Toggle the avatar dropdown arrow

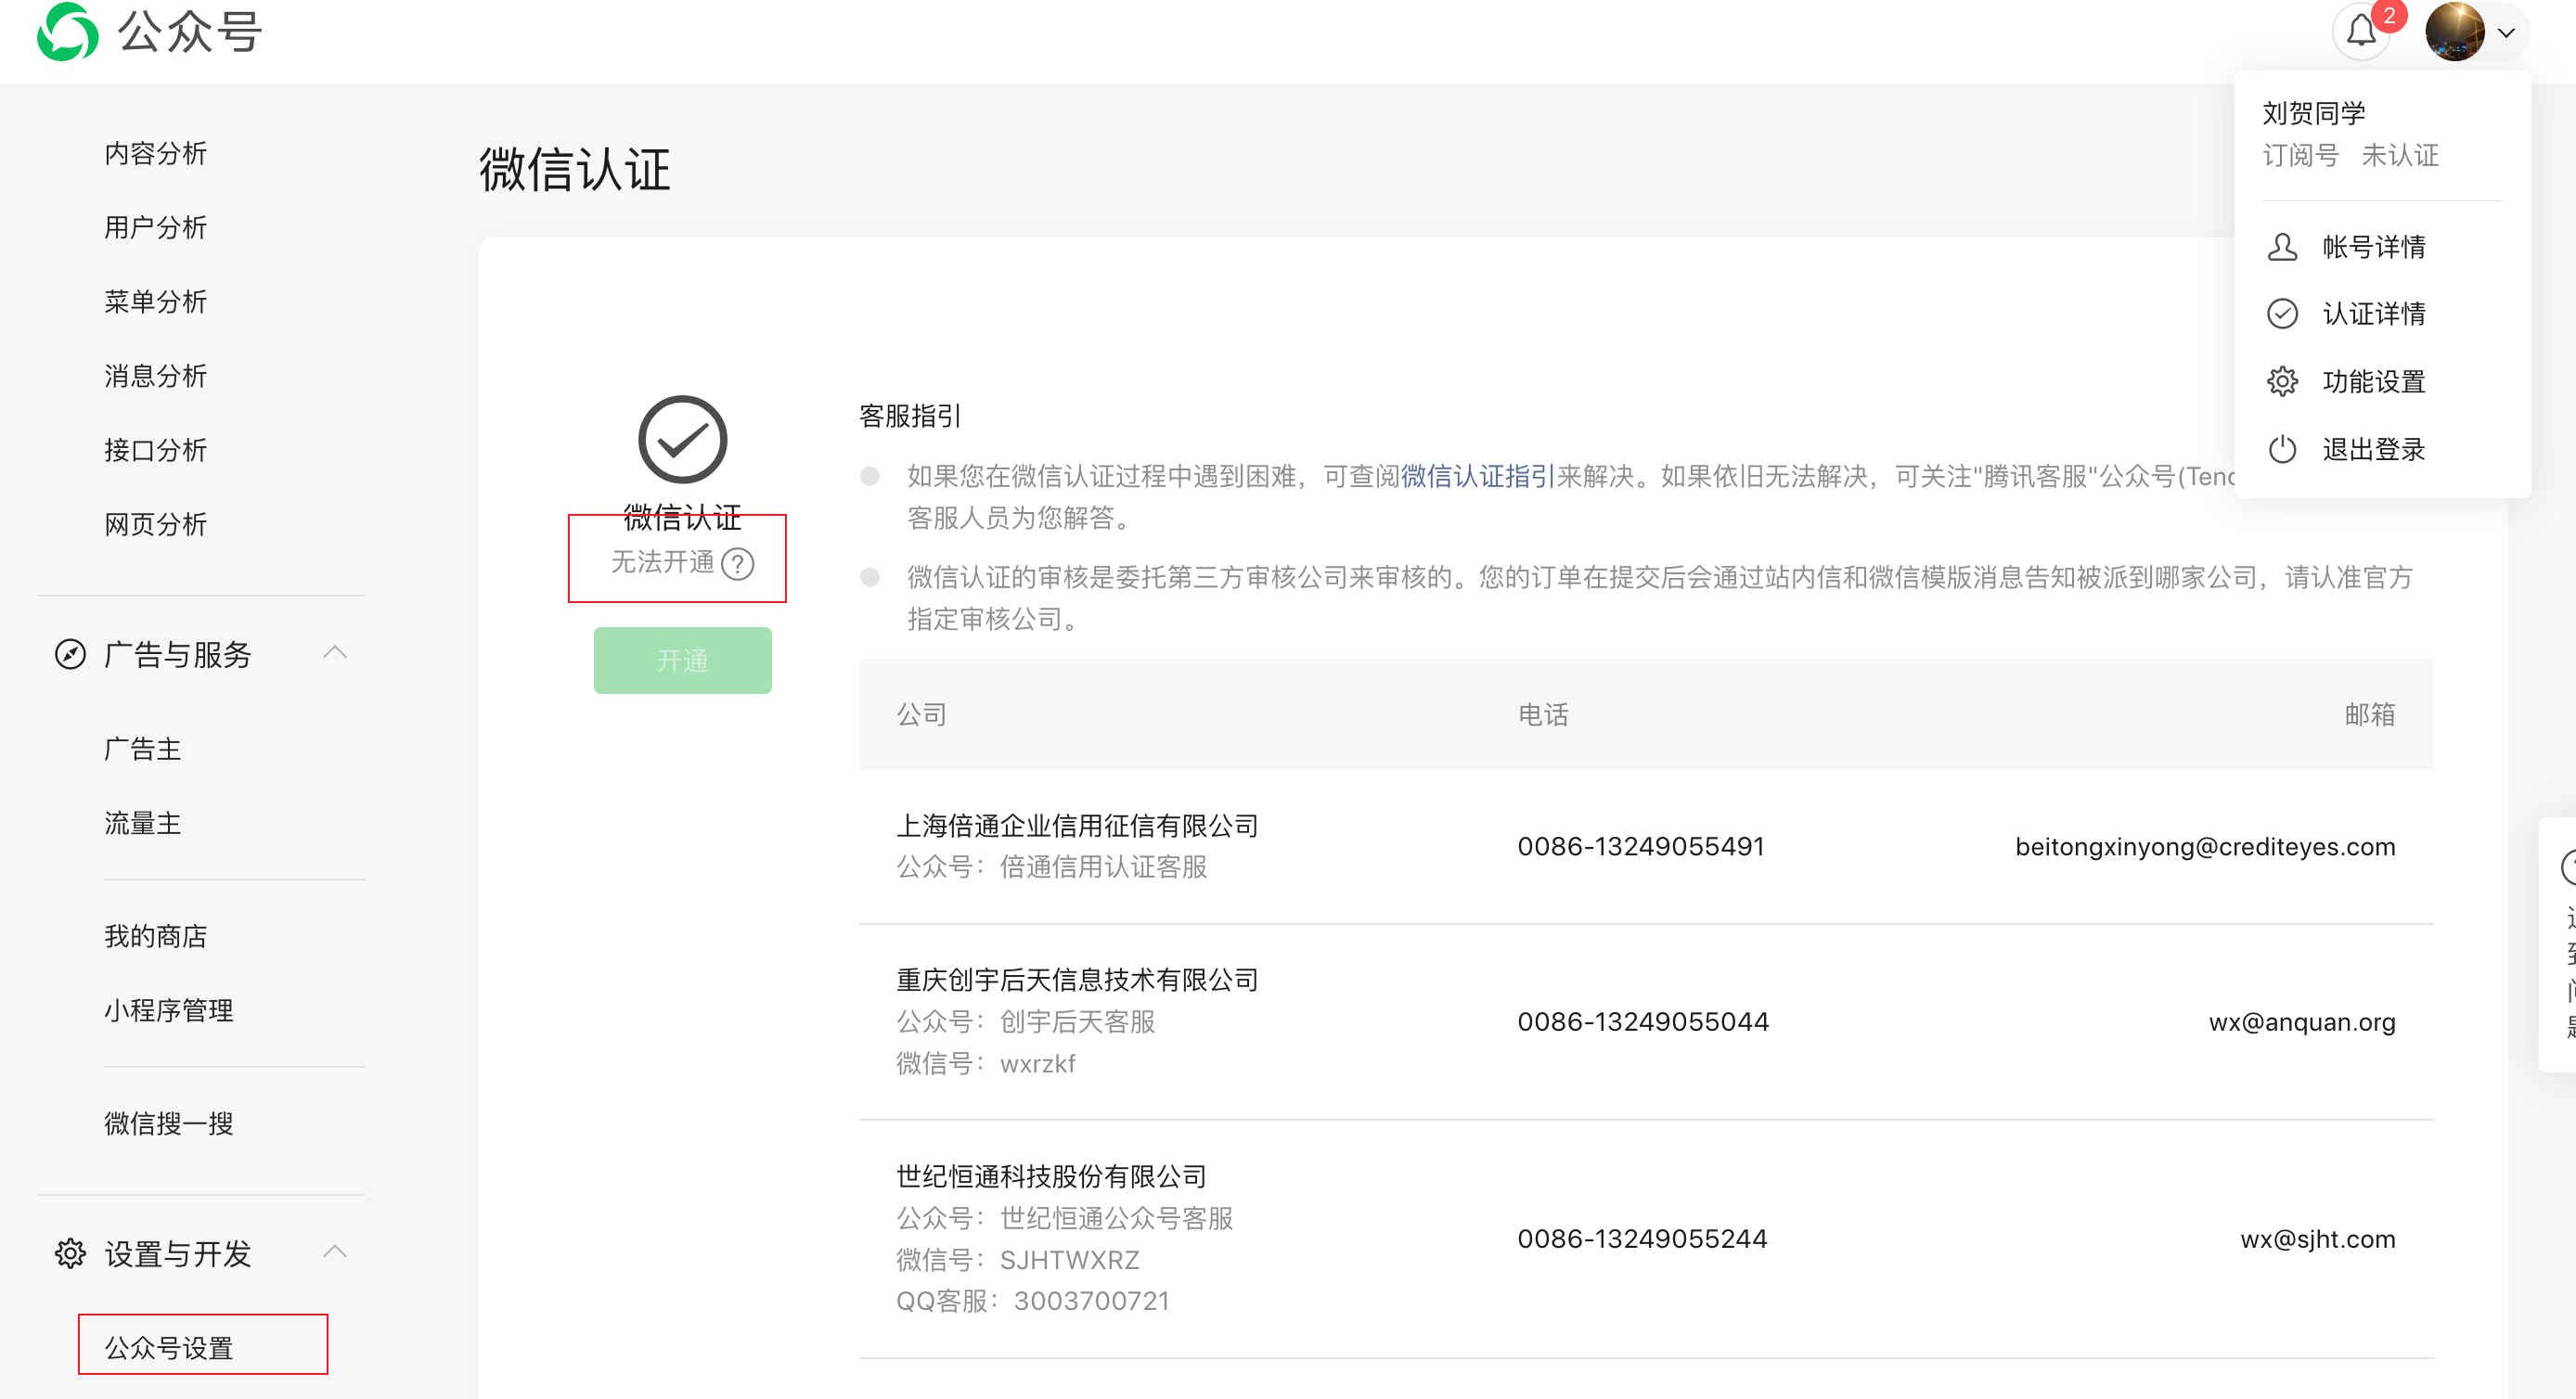pyautogui.click(x=2506, y=33)
